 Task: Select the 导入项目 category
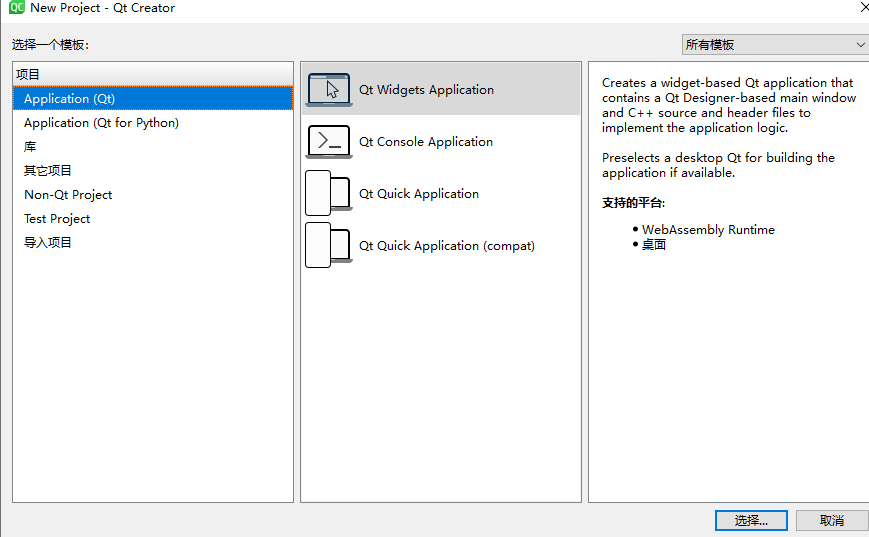point(153,242)
